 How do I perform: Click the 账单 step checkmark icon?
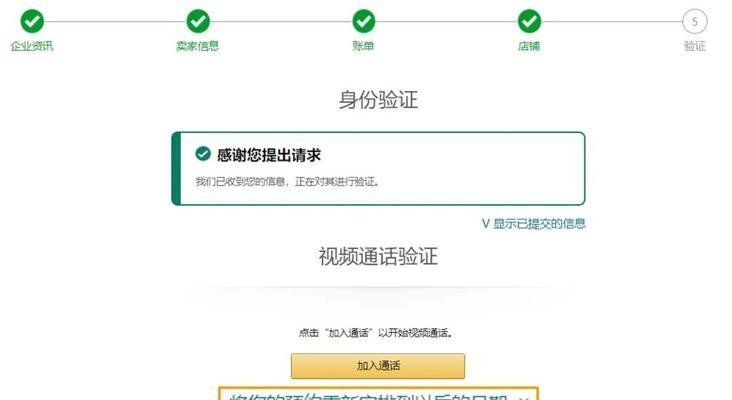tap(364, 21)
